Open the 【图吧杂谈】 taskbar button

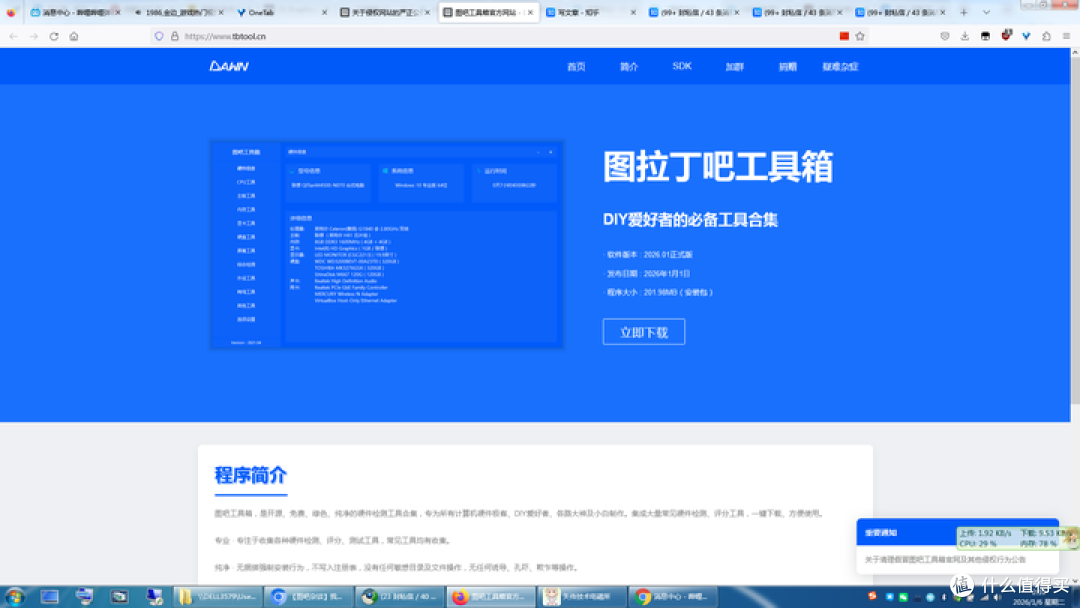pyautogui.click(x=309, y=596)
